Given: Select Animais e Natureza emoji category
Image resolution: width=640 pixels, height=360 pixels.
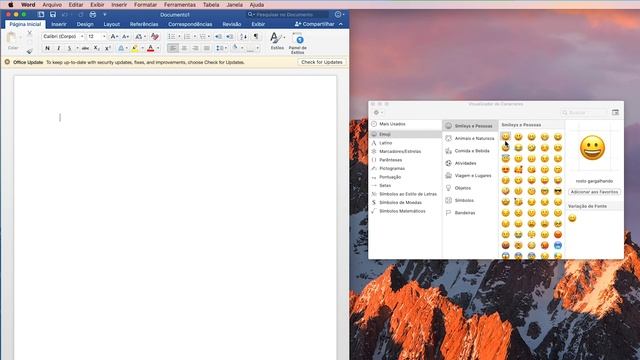Looking at the screenshot, I should pos(470,138).
